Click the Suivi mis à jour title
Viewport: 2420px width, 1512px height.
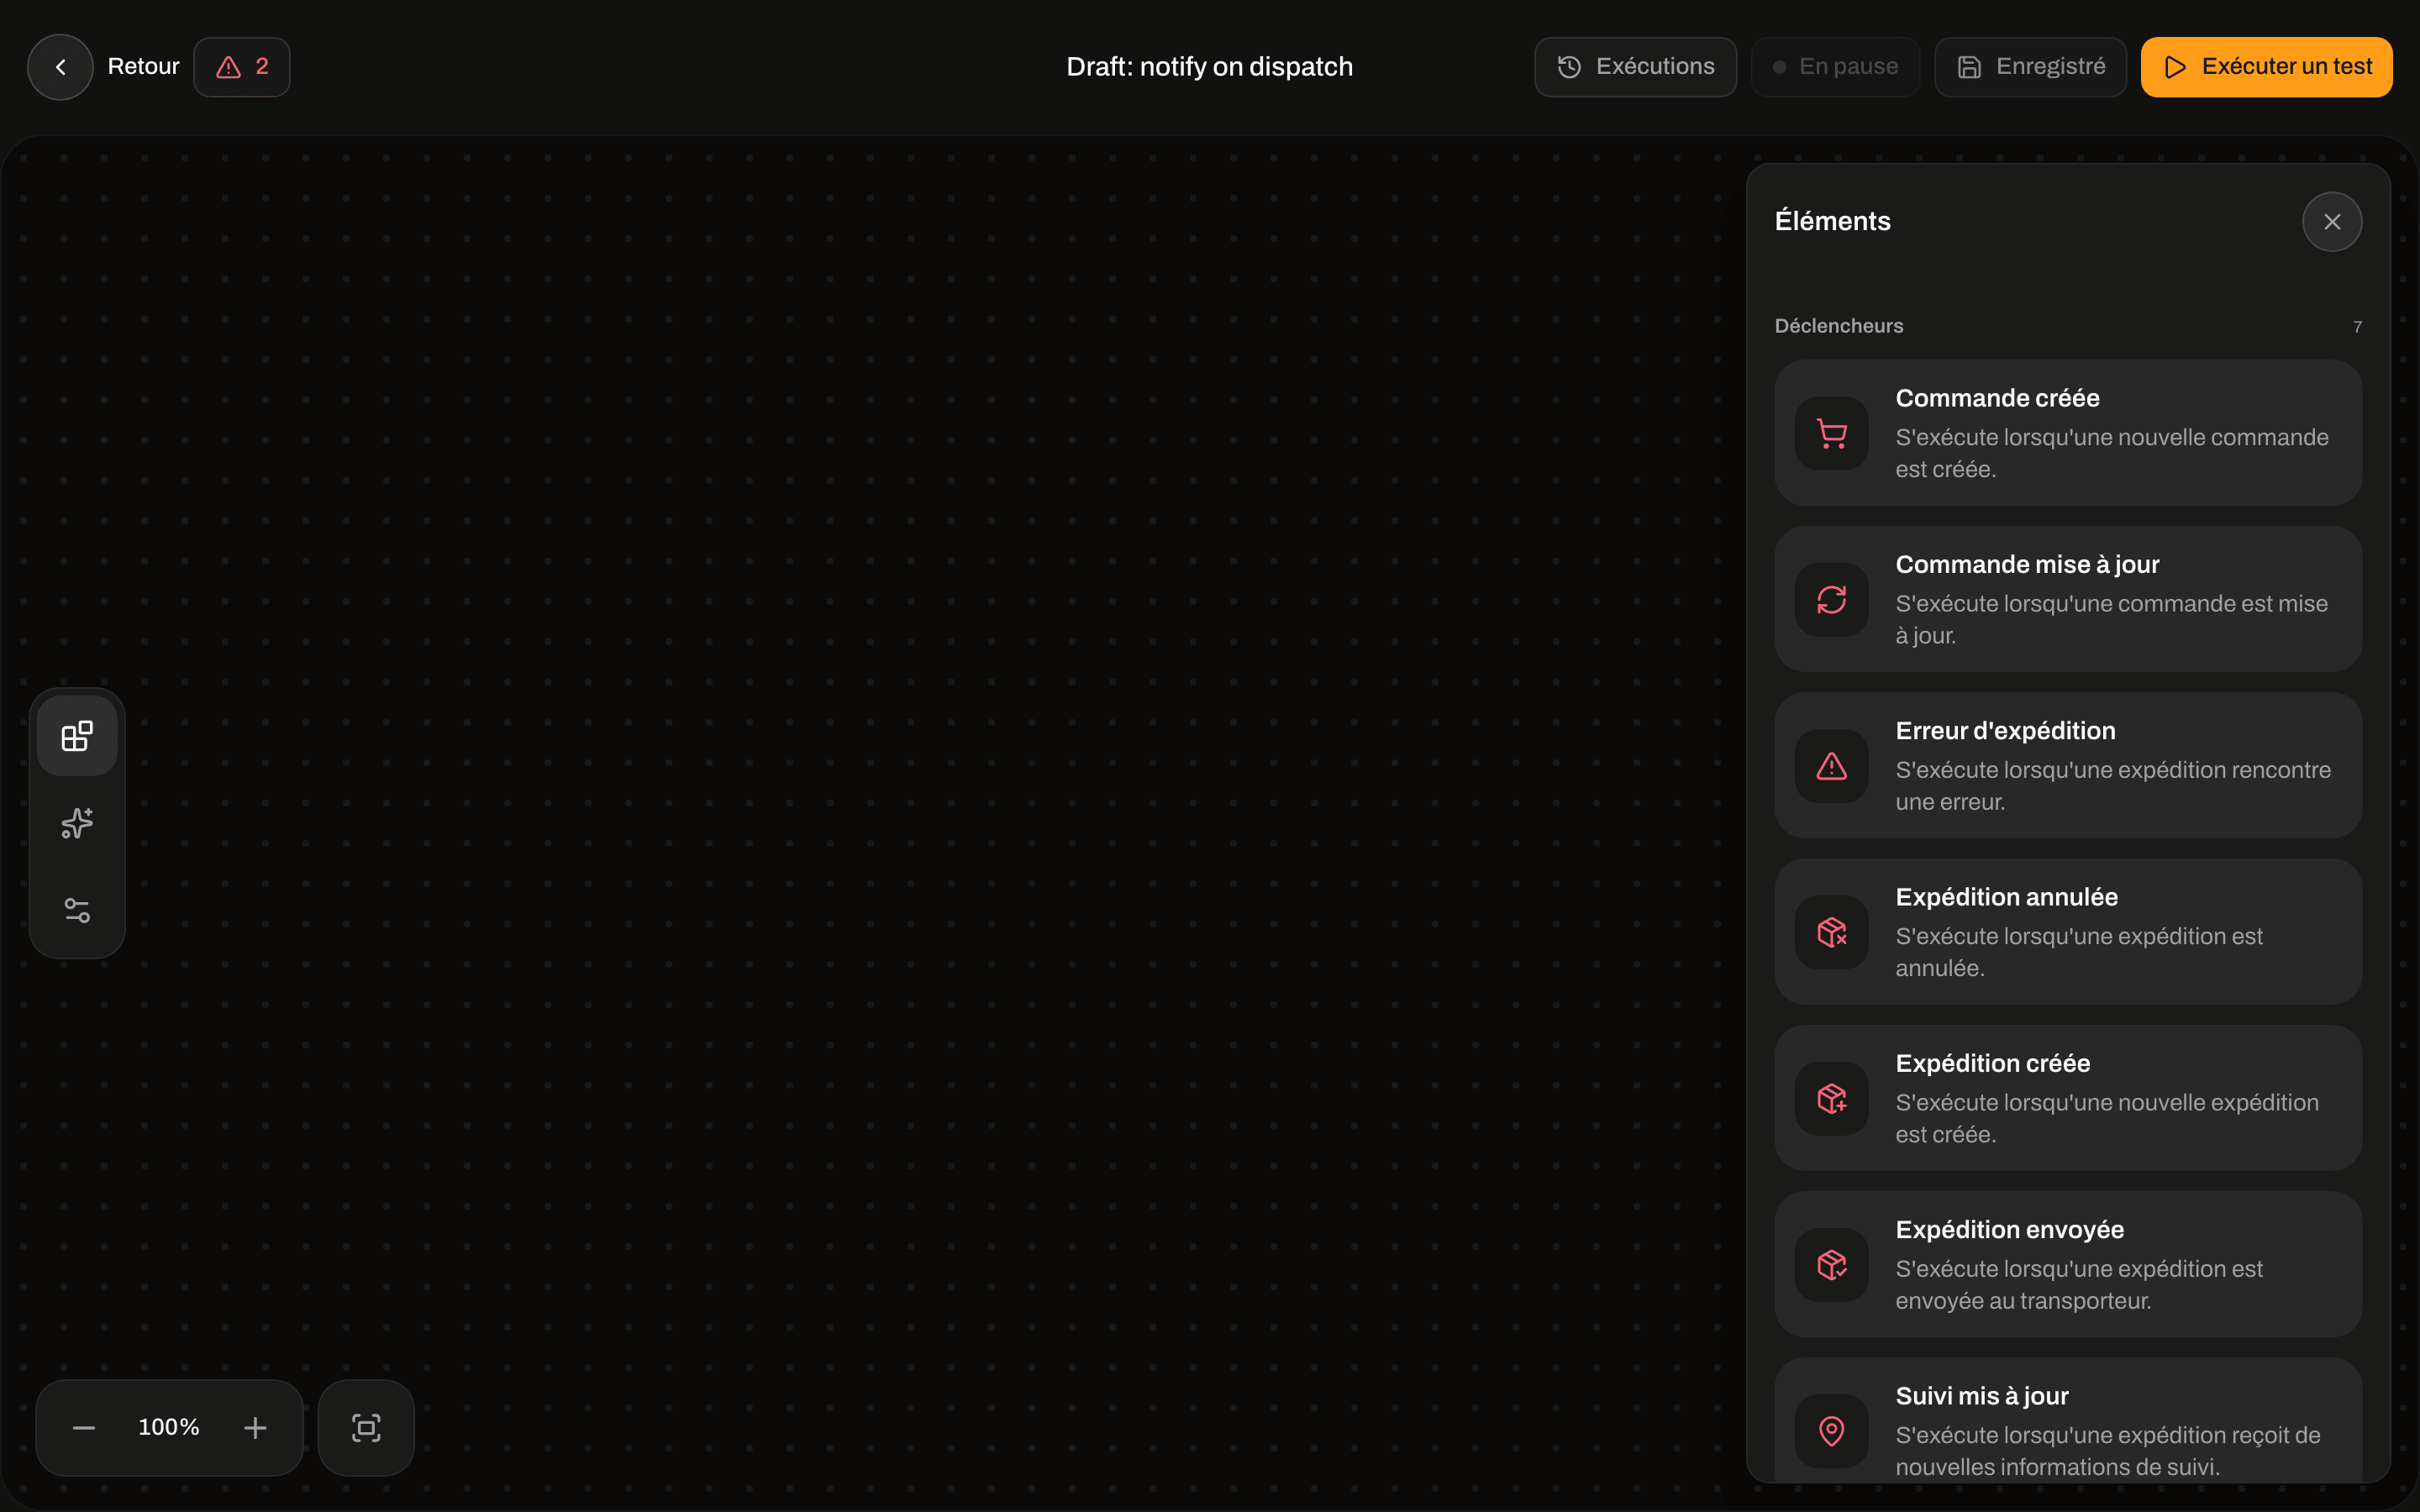(x=1982, y=1396)
